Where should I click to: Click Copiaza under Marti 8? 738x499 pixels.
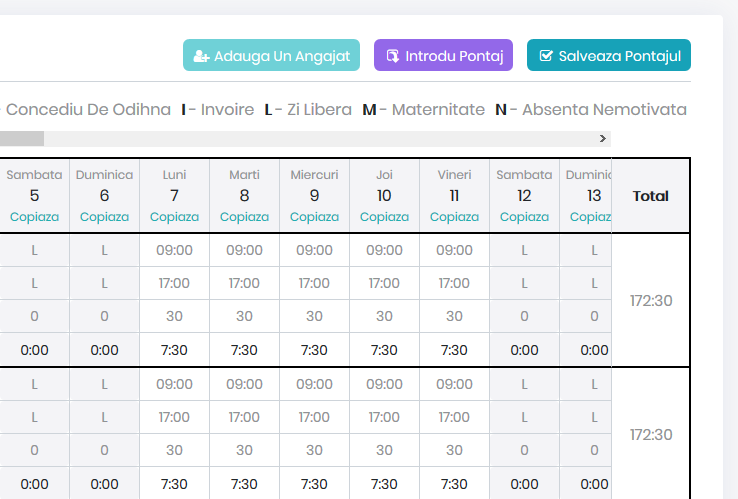click(x=244, y=217)
